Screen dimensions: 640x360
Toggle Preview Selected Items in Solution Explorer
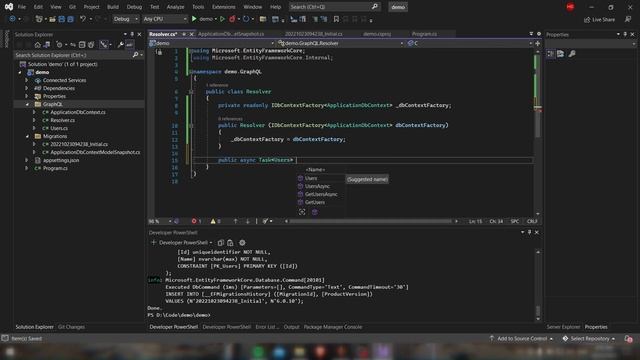(129, 44)
